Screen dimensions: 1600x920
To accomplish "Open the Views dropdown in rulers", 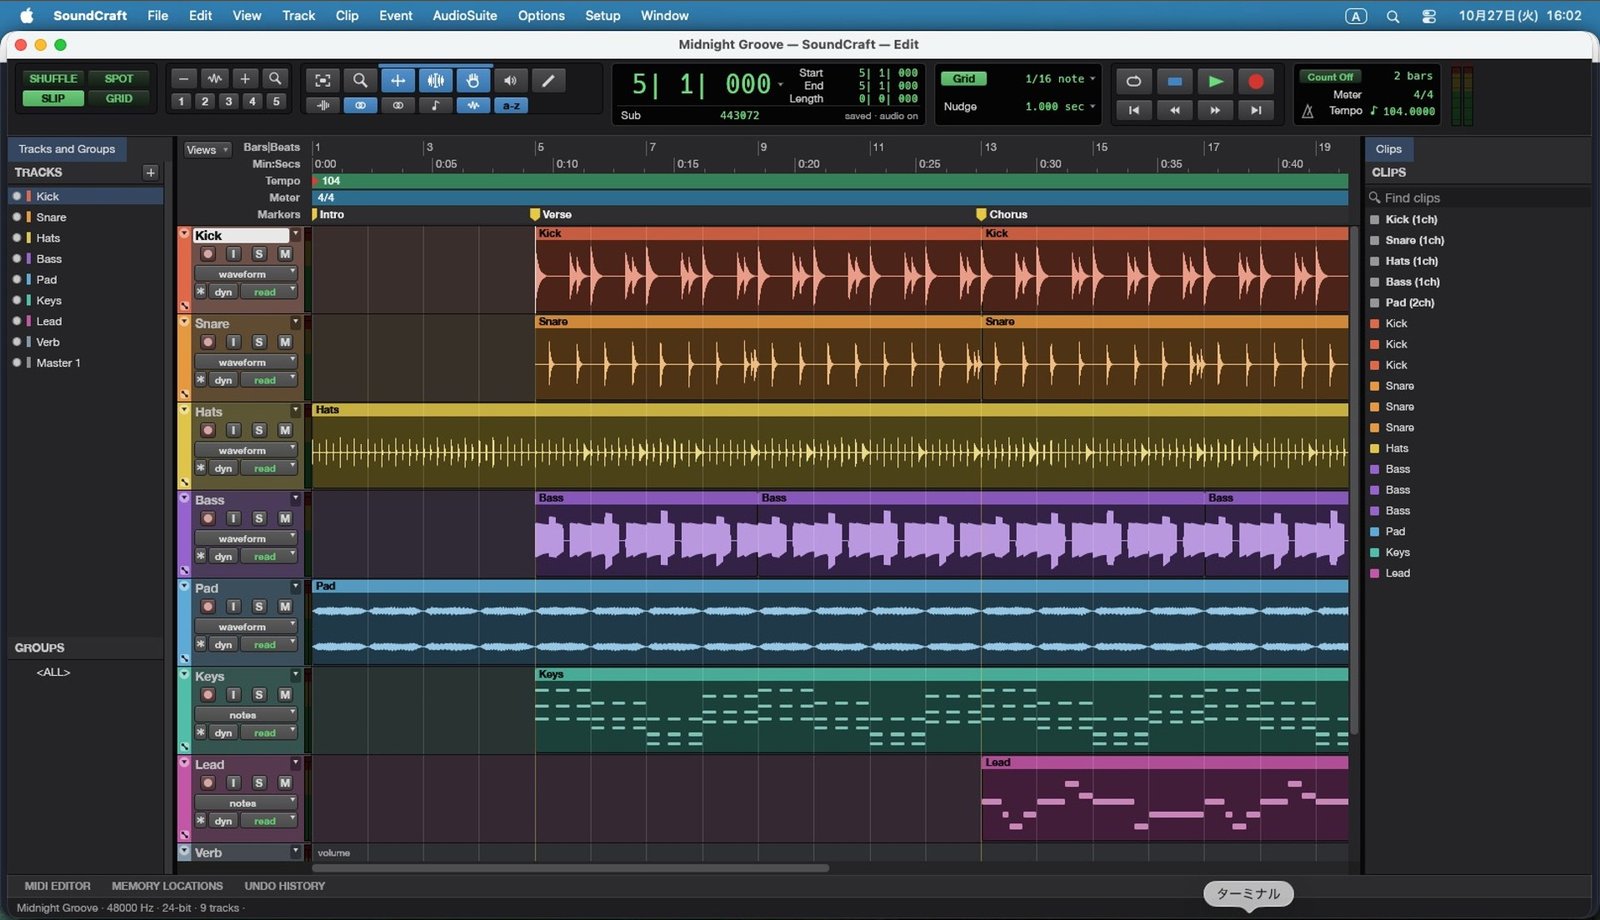I will tap(207, 149).
